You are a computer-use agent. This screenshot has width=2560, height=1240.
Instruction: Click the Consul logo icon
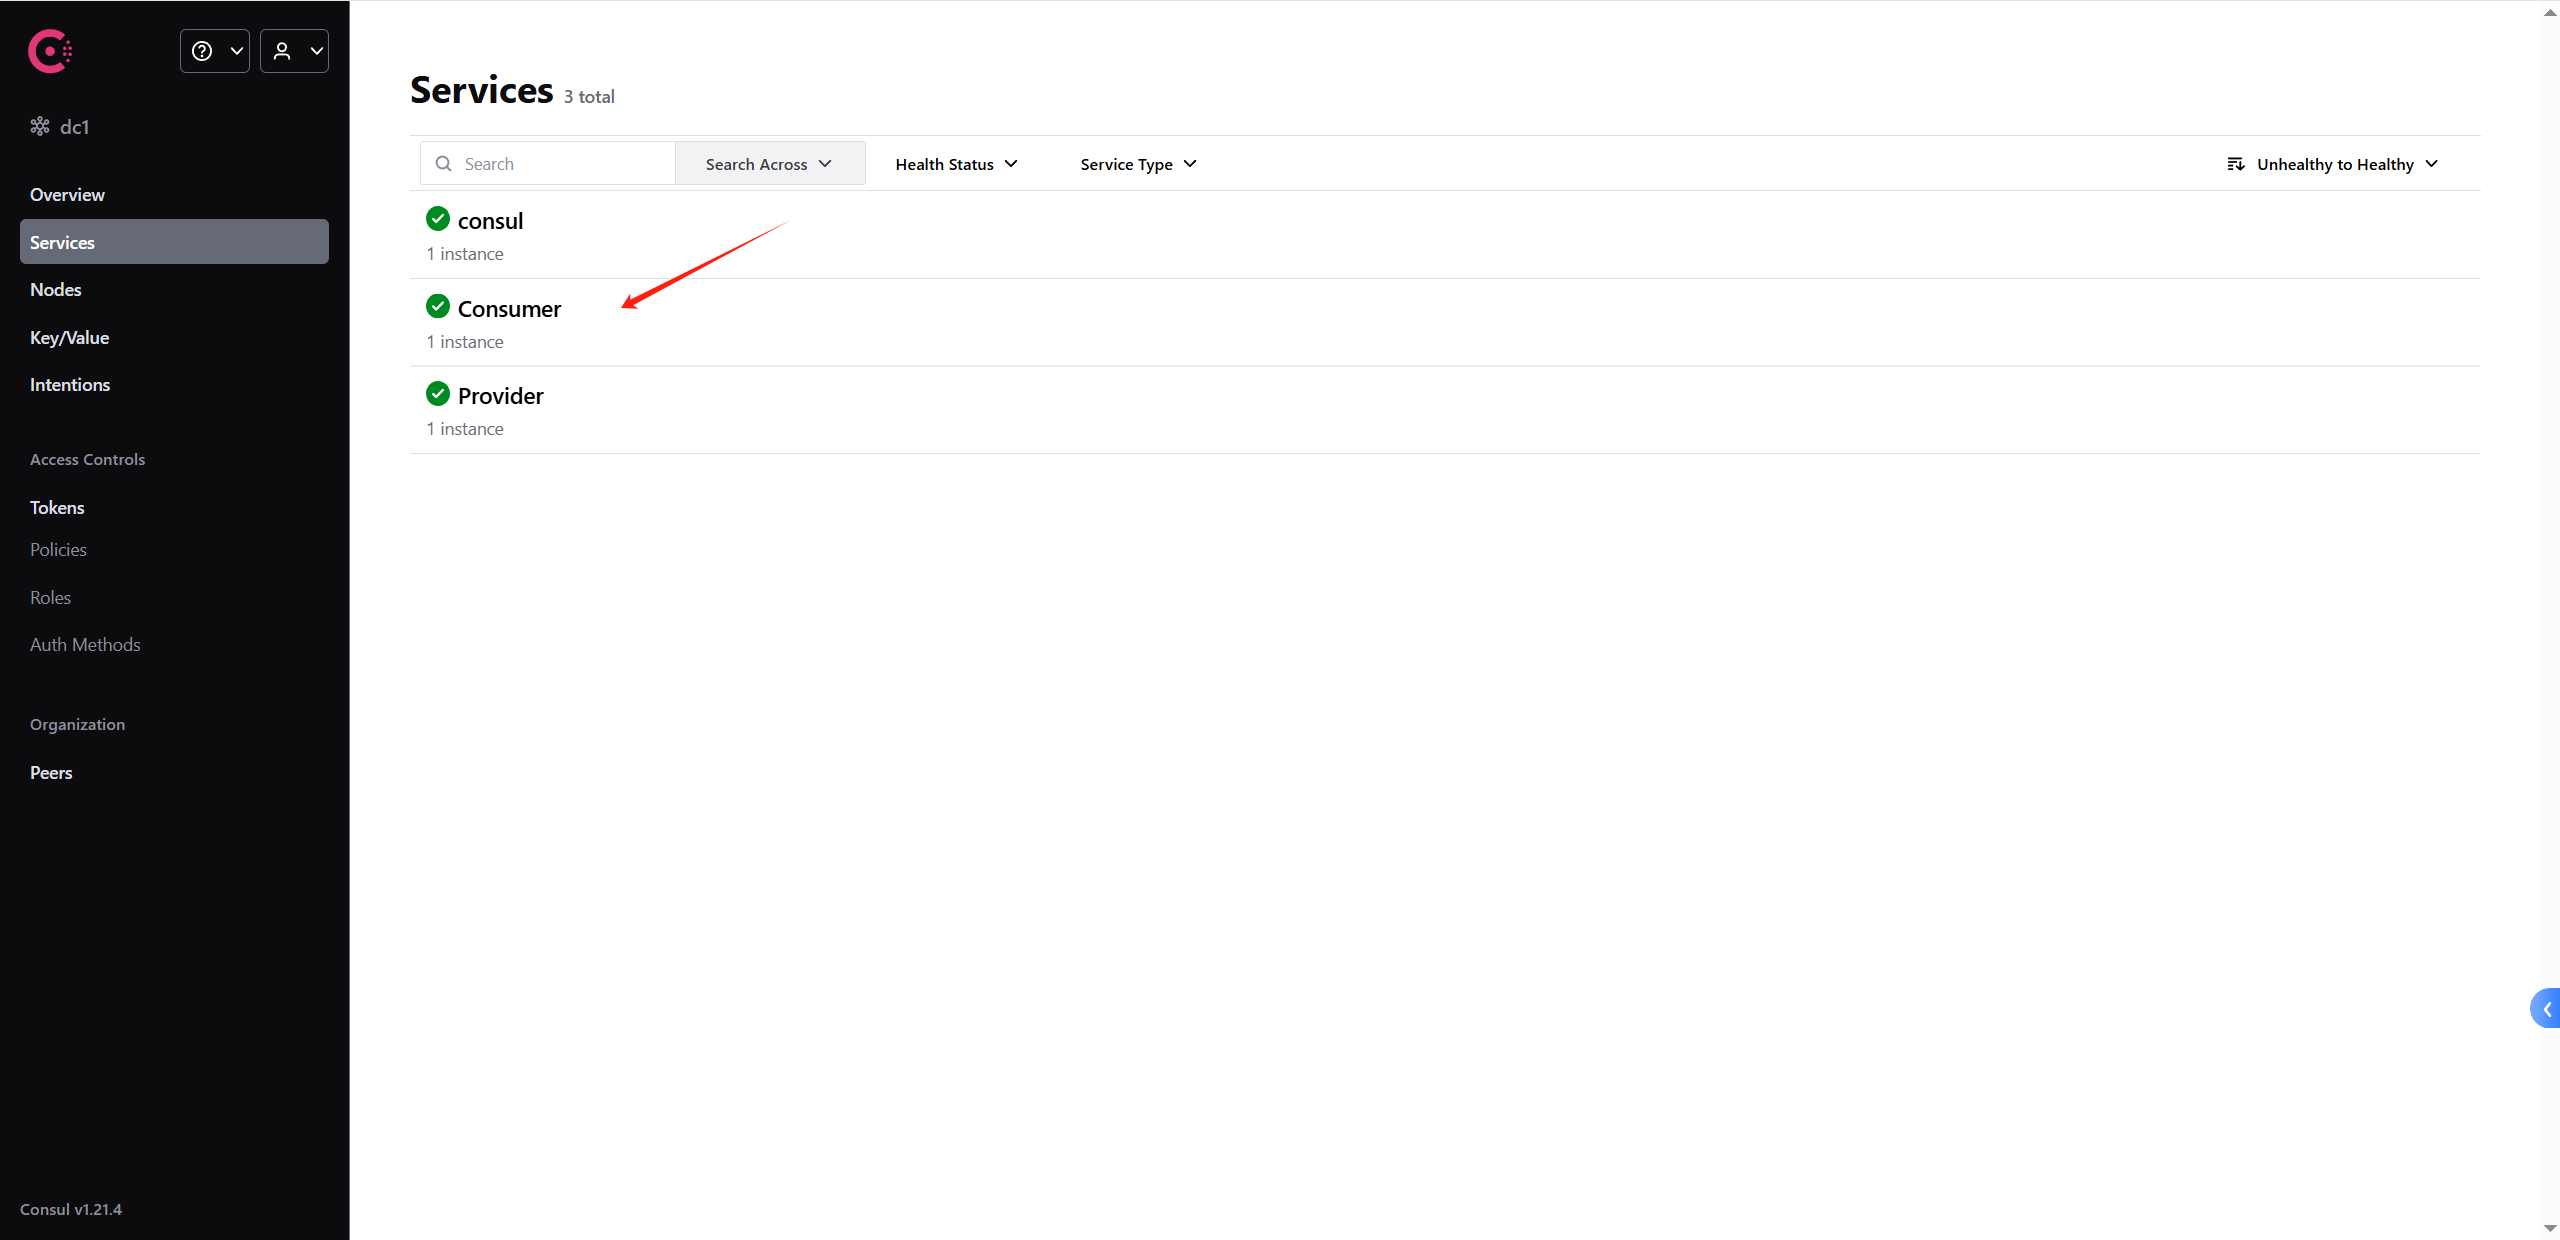49,51
